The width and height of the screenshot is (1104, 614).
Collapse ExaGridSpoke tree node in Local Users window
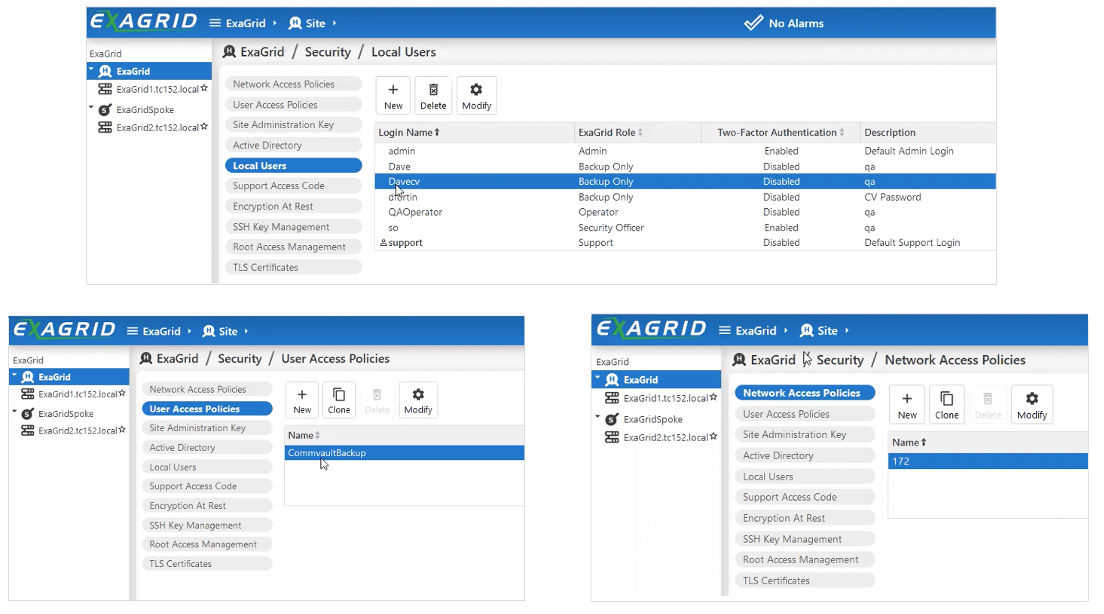(x=92, y=108)
